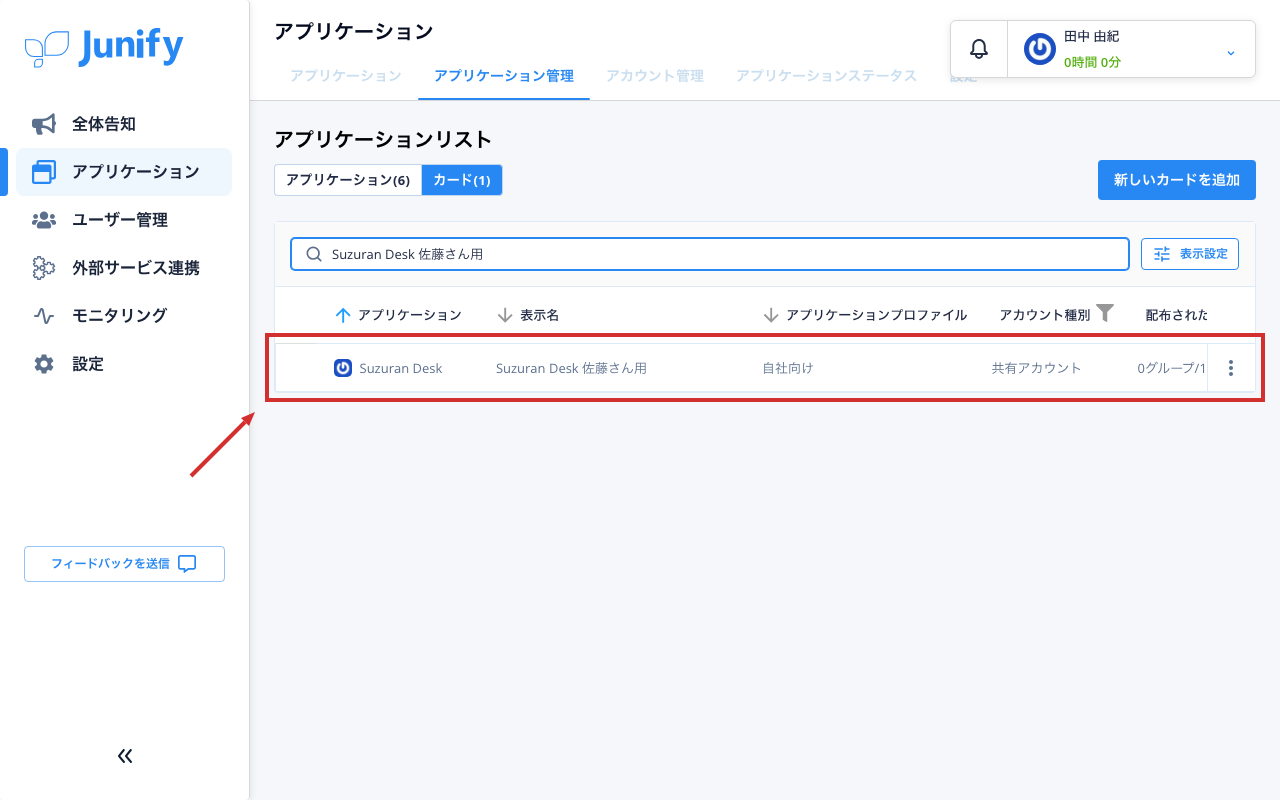Viewport: 1280px width, 800px height.
Task: Switch to アカウント管理 tab
Action: [x=655, y=76]
